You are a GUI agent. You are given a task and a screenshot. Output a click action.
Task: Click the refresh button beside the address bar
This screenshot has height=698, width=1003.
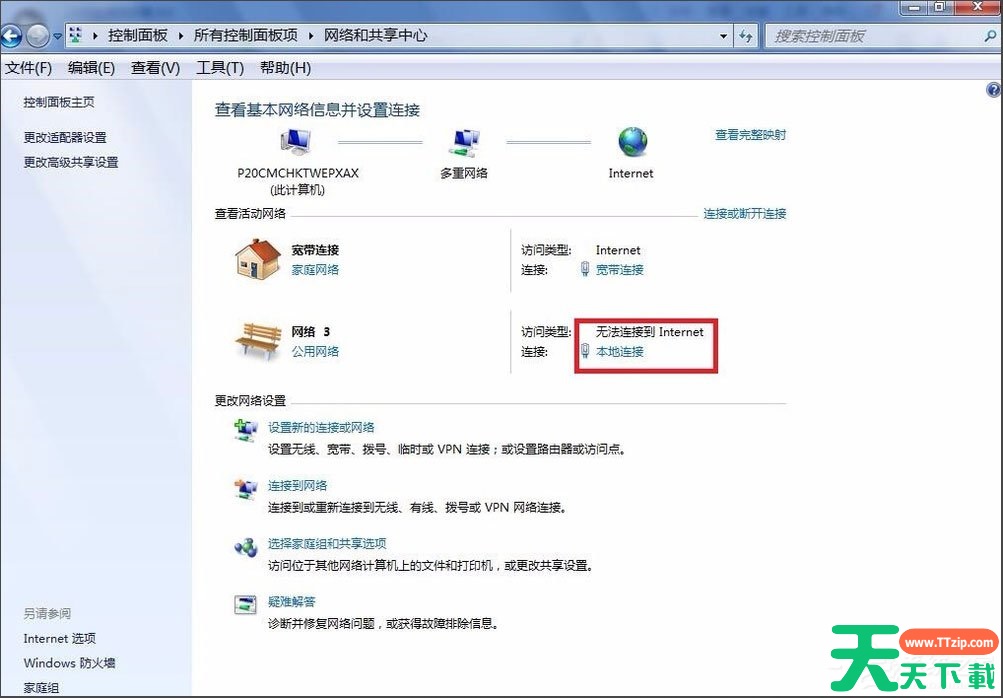746,36
